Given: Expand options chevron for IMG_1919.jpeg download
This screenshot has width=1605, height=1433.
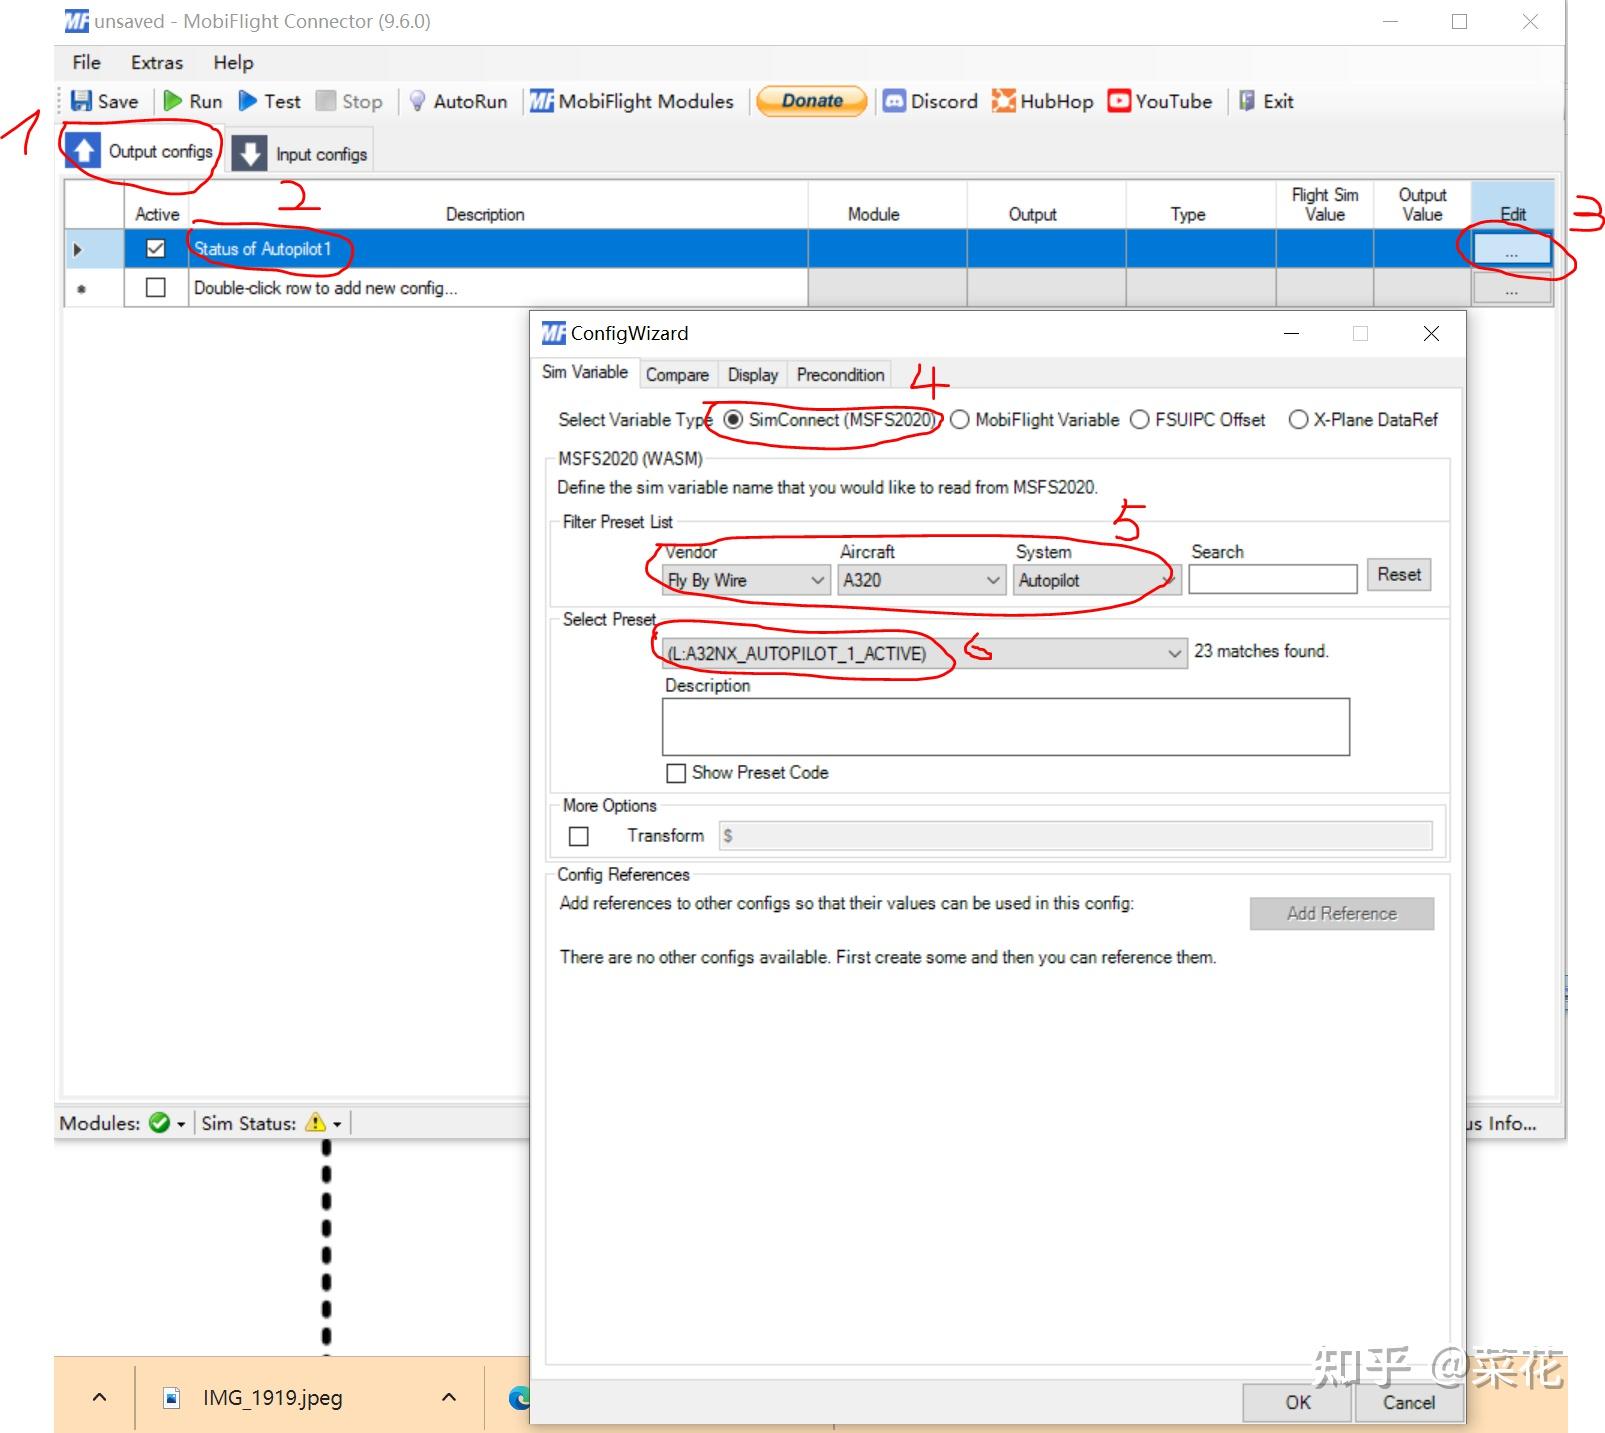Looking at the screenshot, I should click(449, 1397).
